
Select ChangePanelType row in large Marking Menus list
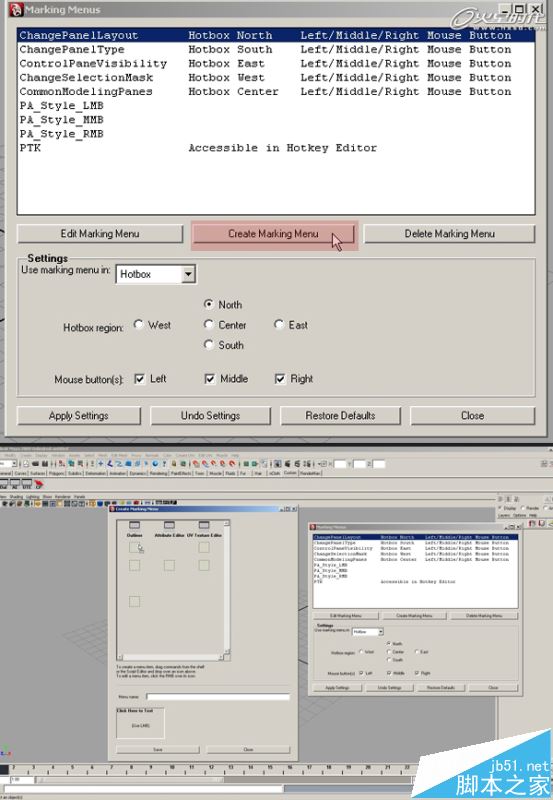[276, 49]
